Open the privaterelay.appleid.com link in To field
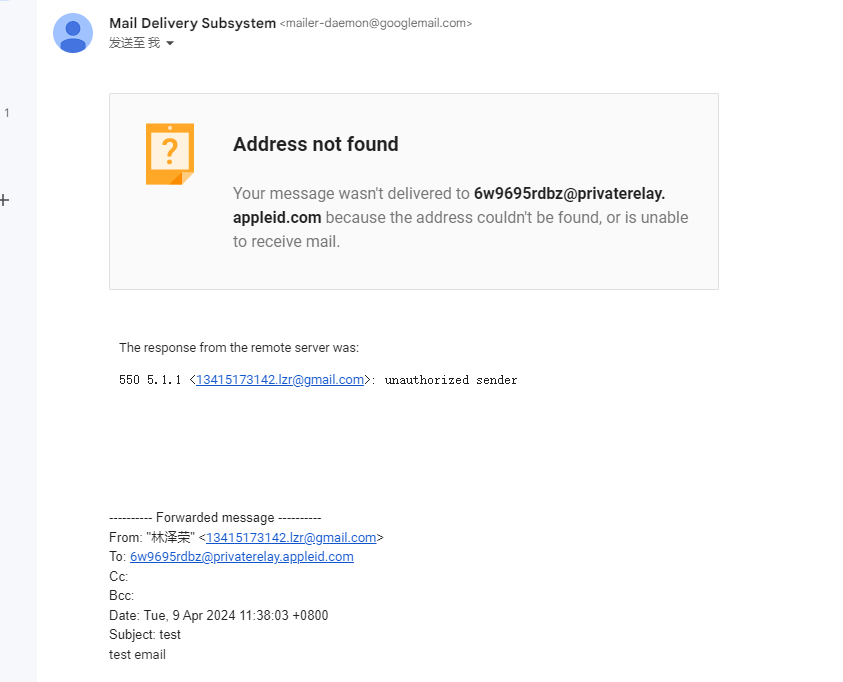 pyautogui.click(x=241, y=557)
